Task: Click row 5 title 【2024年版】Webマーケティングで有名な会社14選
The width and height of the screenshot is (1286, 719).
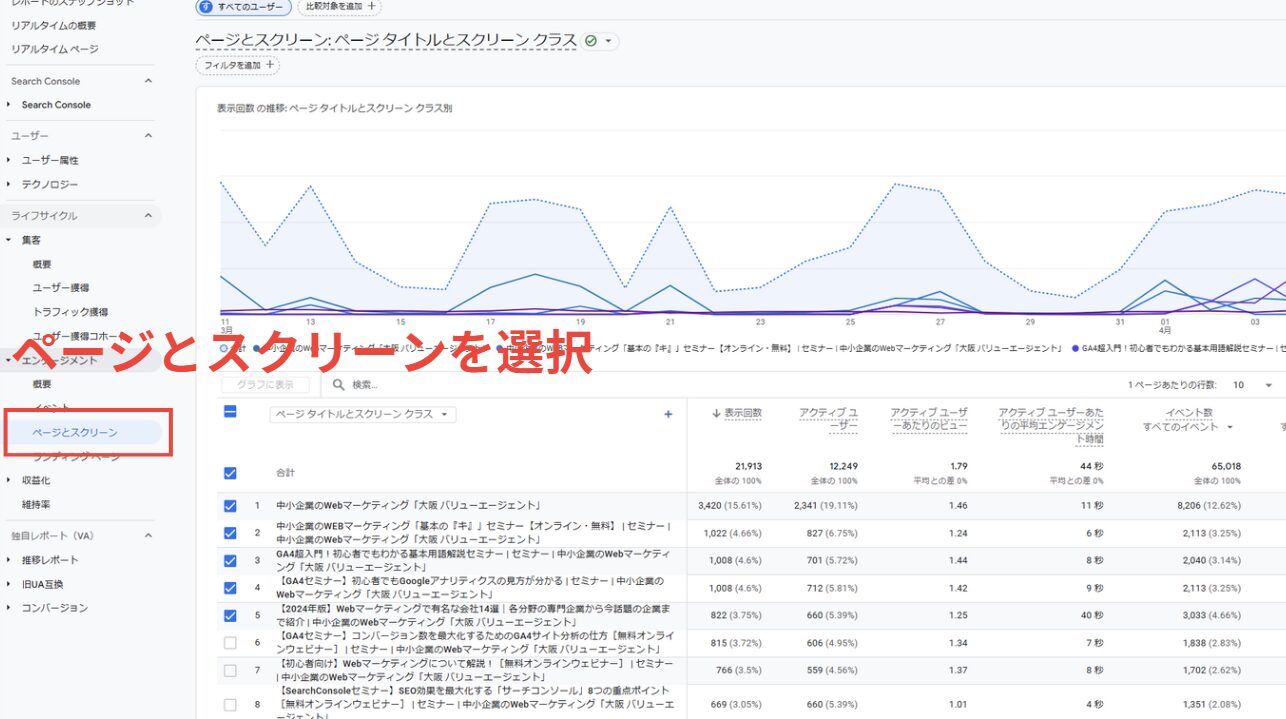Action: (472, 615)
